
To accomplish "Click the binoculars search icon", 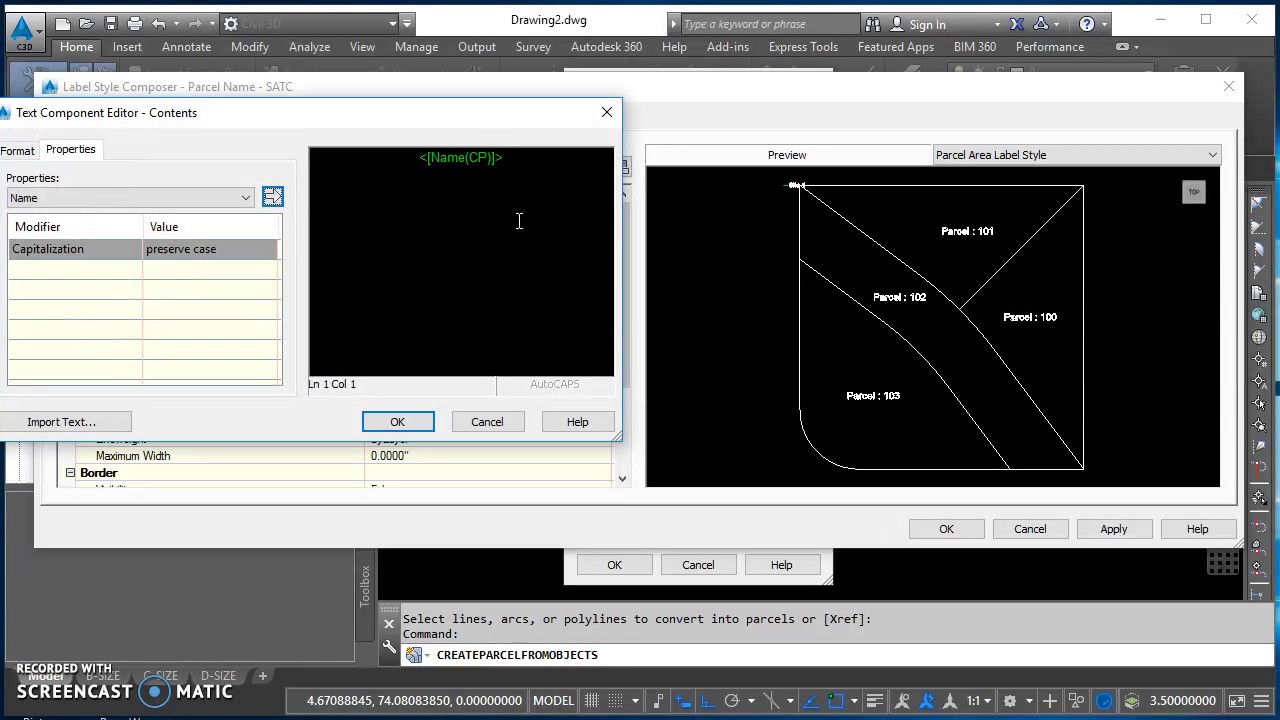I will click(x=873, y=24).
